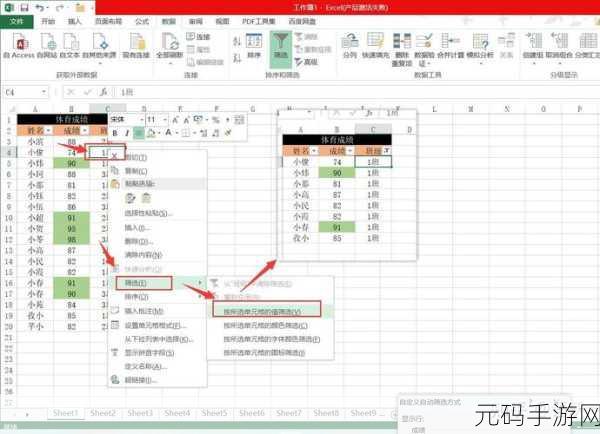Click row header 10
This screenshot has height=434, width=600.
[x=8, y=218]
